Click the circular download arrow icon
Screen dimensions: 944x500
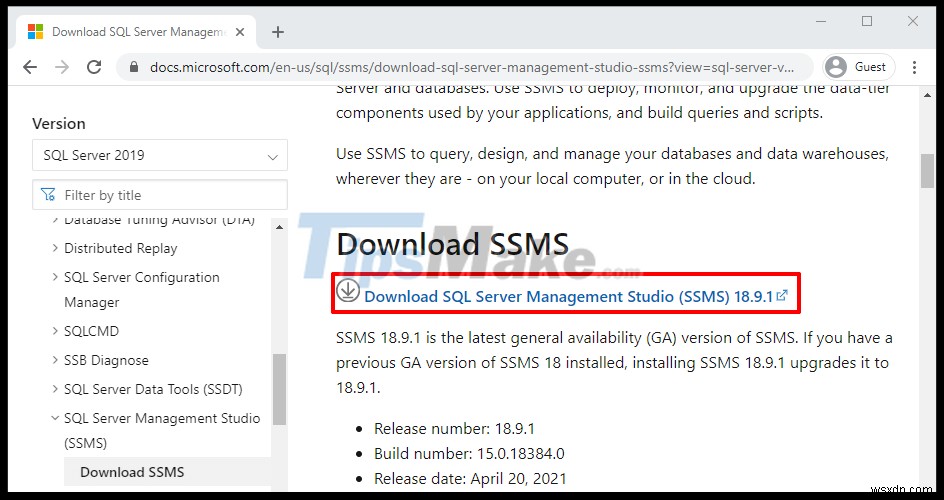(347, 290)
